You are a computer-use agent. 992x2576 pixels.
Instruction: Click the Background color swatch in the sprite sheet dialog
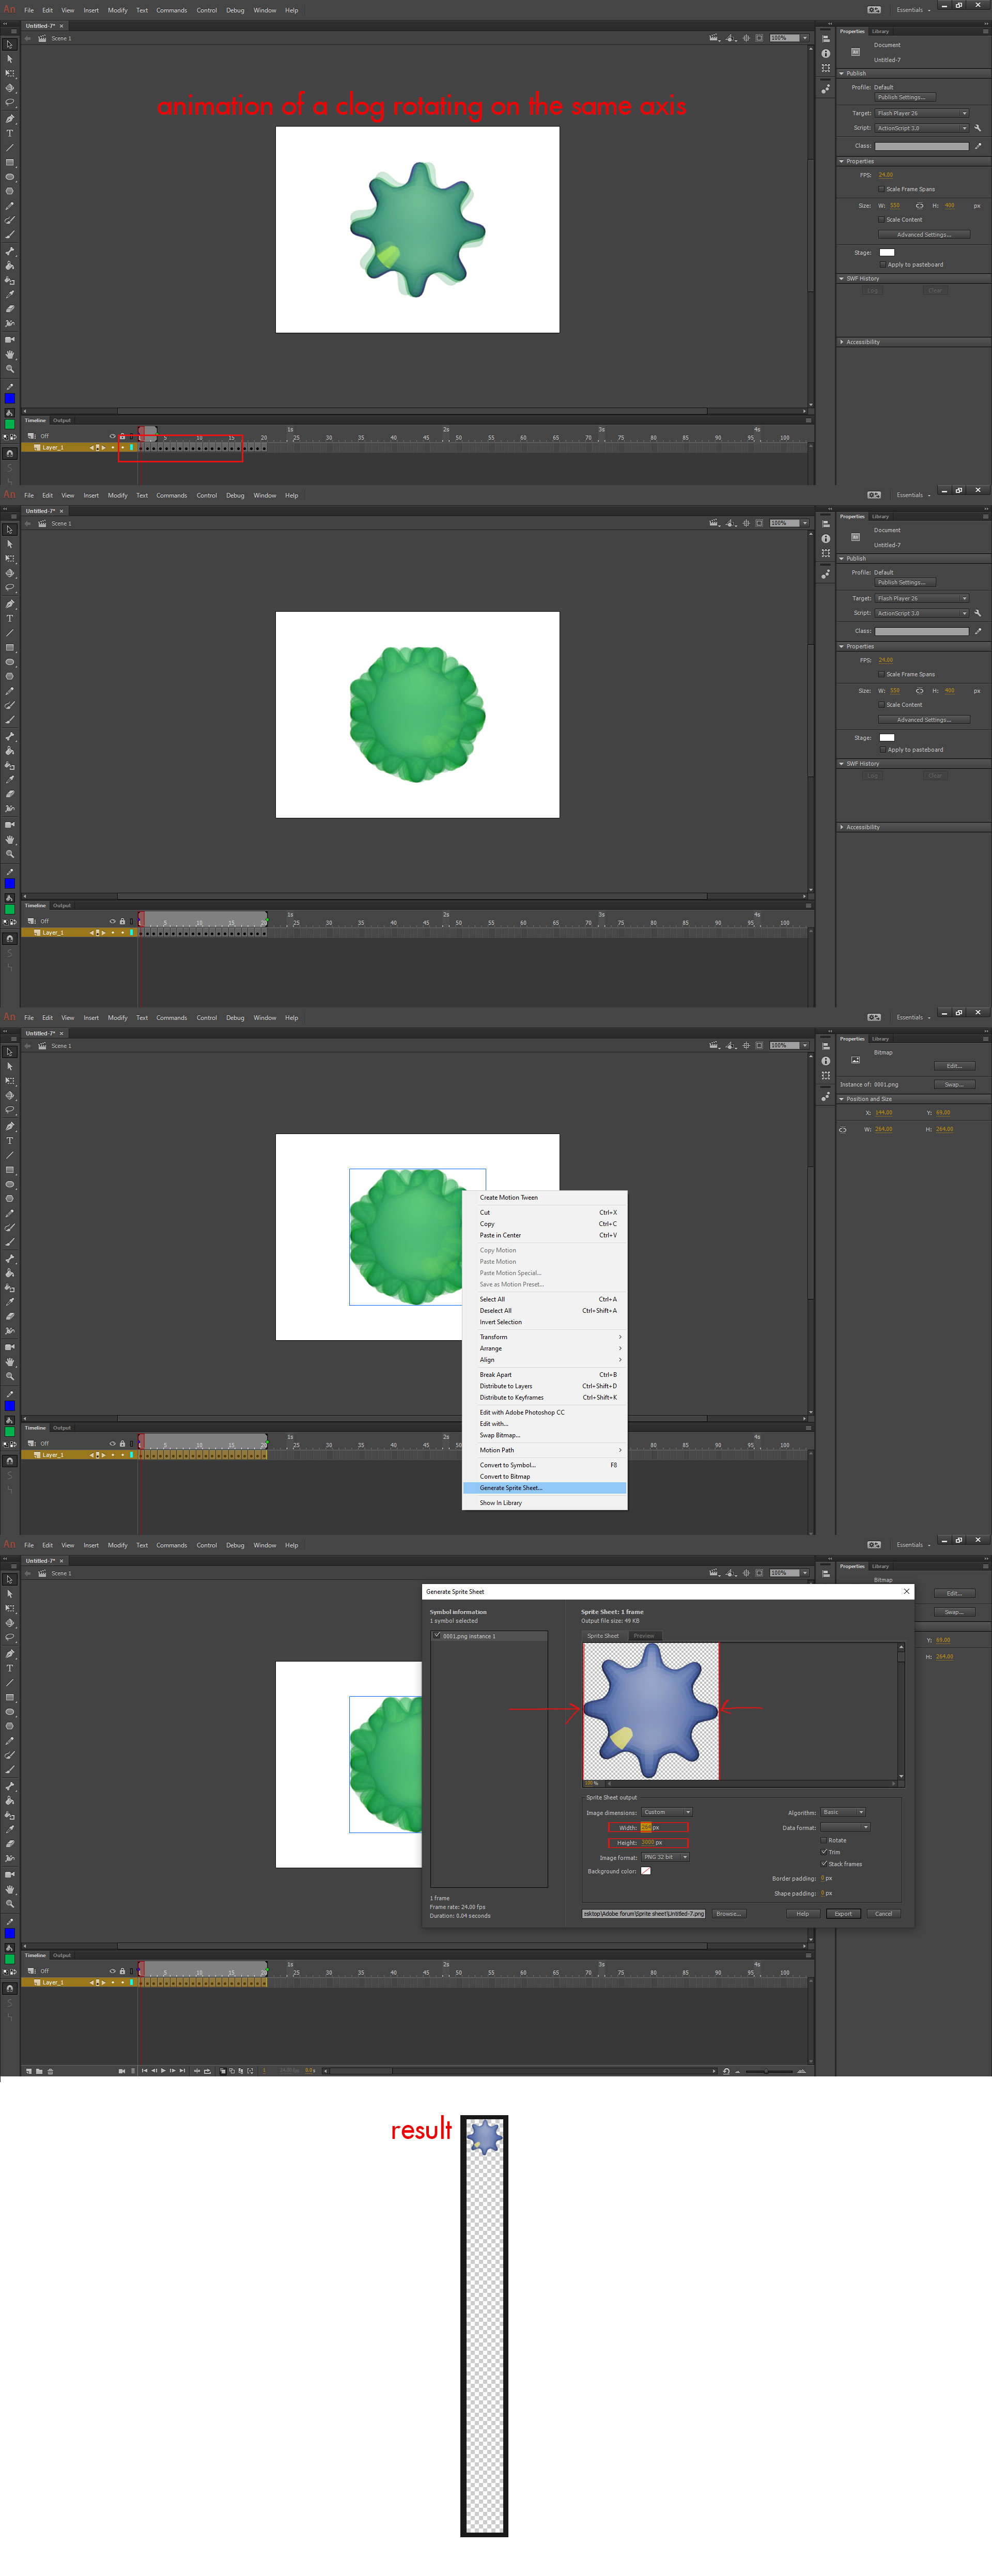645,1871
